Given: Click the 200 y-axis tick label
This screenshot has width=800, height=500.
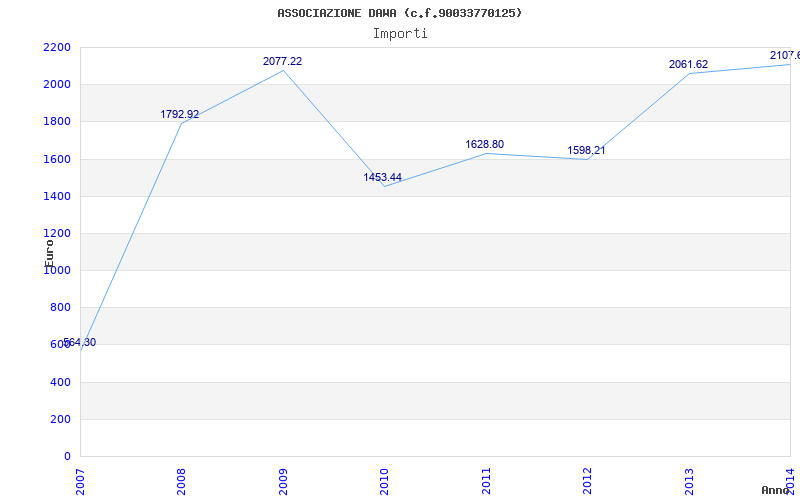Looking at the screenshot, I should (x=60, y=419).
